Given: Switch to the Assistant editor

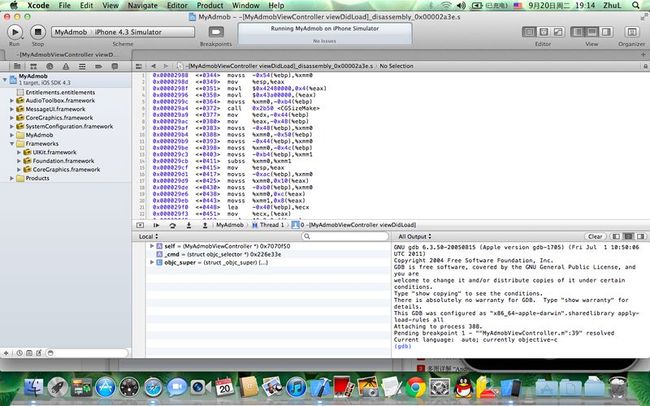Looking at the screenshot, I should pyautogui.click(x=543, y=32).
